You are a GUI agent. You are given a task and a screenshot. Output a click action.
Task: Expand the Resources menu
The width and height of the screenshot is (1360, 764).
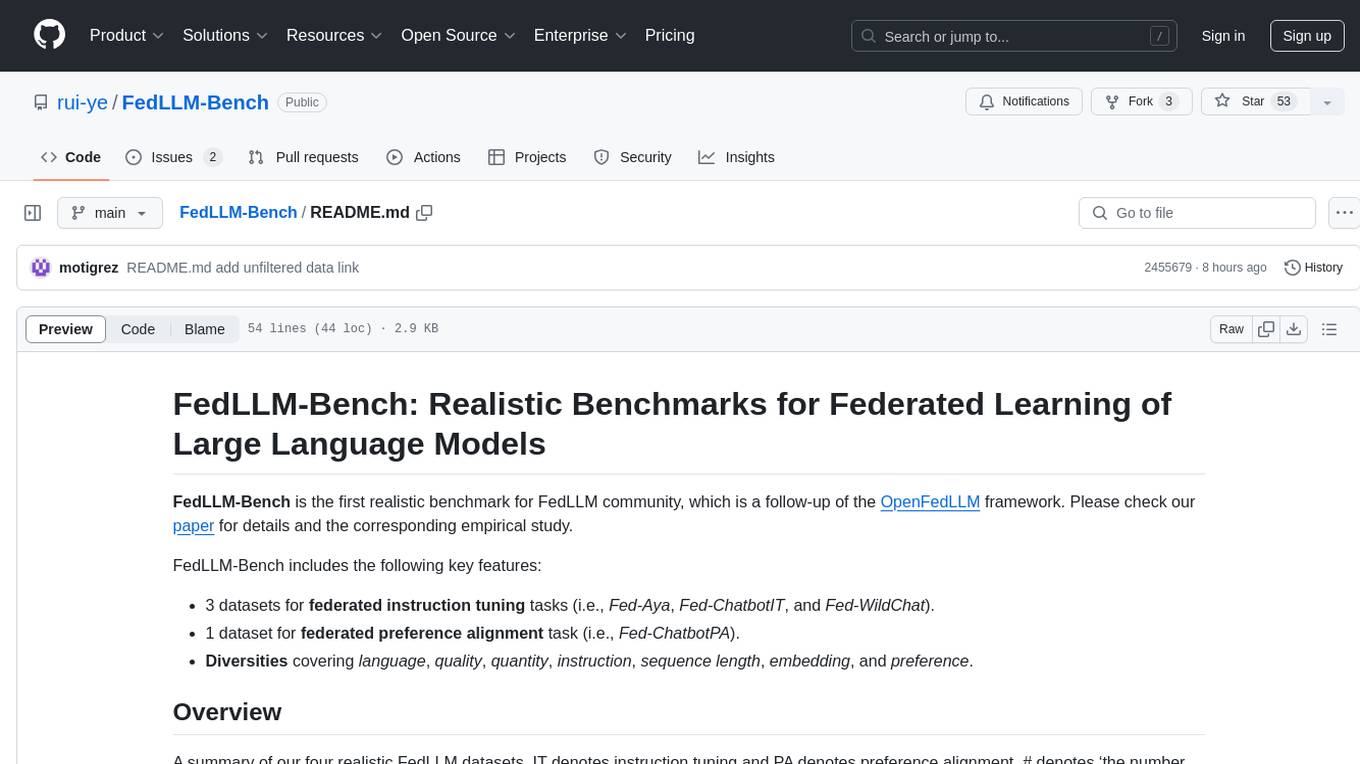tap(334, 35)
